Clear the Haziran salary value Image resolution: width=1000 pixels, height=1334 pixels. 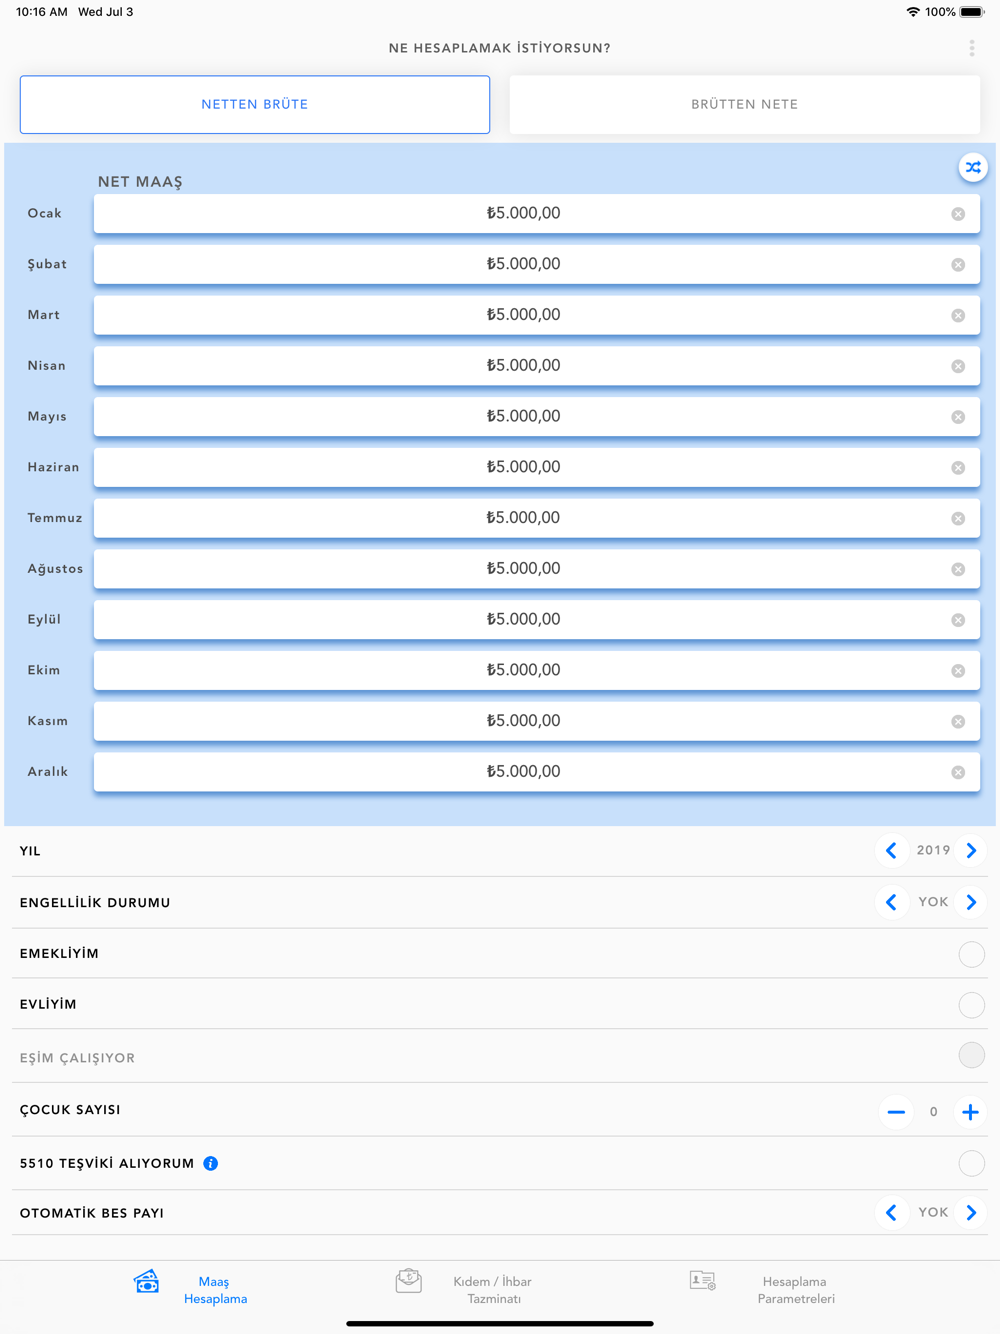(958, 468)
